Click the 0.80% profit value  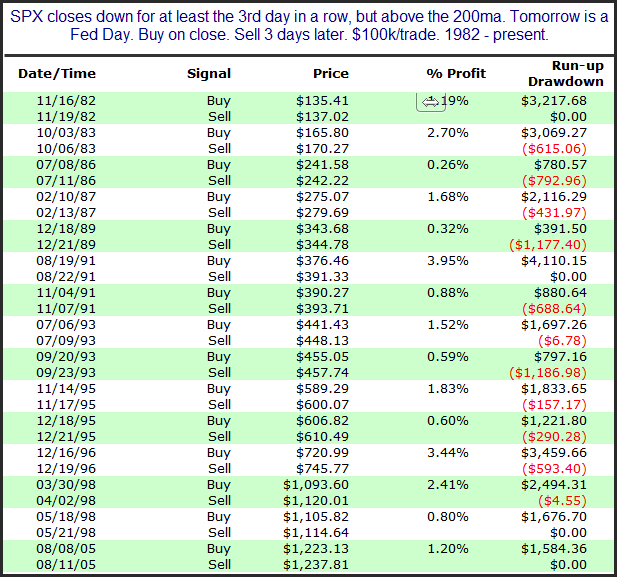pyautogui.click(x=448, y=517)
